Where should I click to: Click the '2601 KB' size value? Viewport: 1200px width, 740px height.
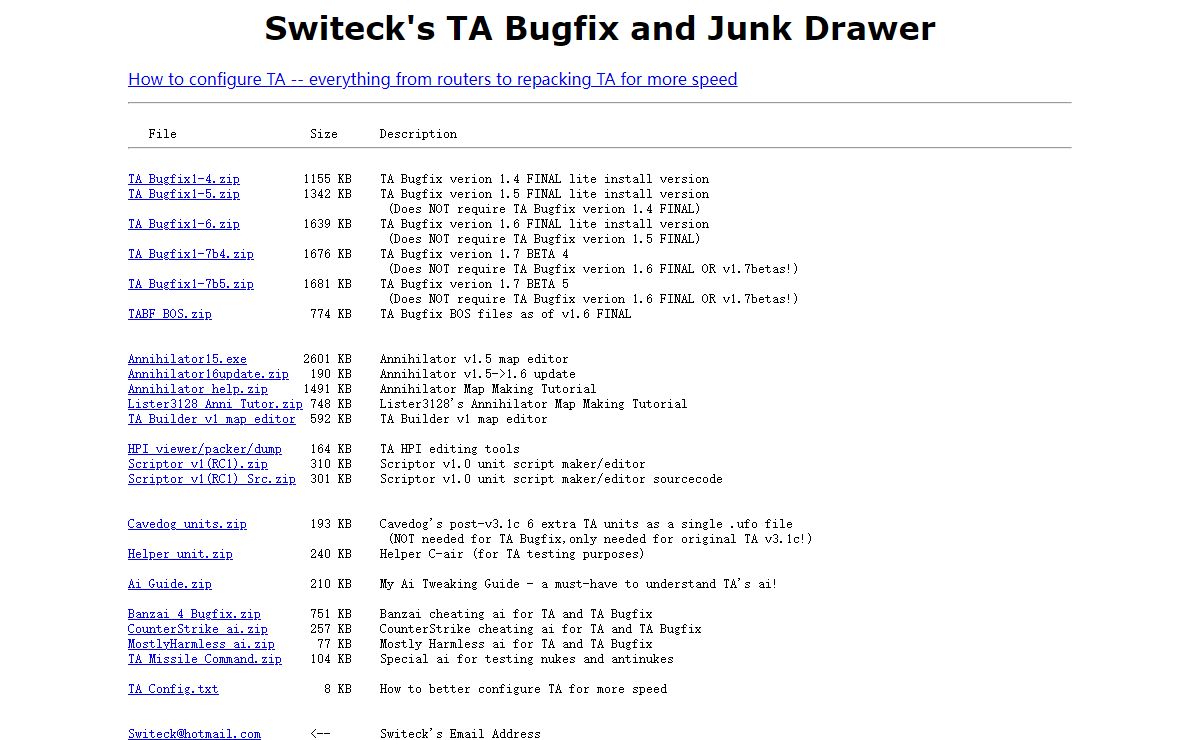327,359
